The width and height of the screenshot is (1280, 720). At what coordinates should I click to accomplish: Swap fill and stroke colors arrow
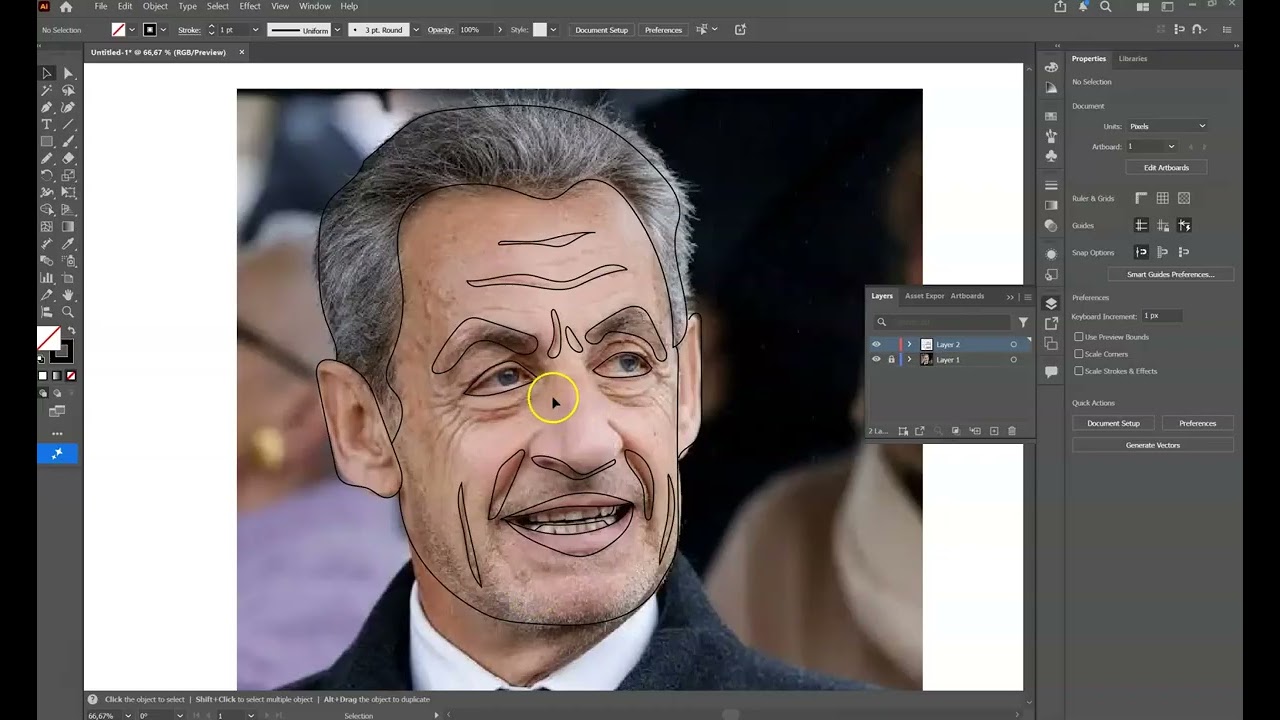pos(71,331)
